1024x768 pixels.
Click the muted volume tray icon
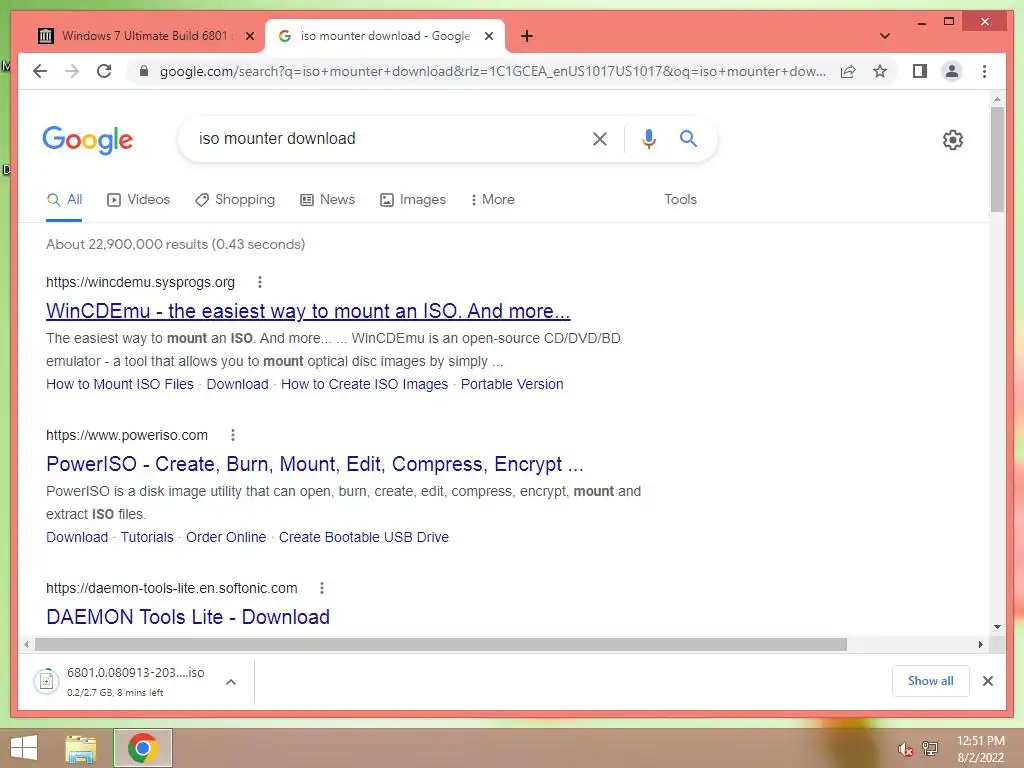904,749
